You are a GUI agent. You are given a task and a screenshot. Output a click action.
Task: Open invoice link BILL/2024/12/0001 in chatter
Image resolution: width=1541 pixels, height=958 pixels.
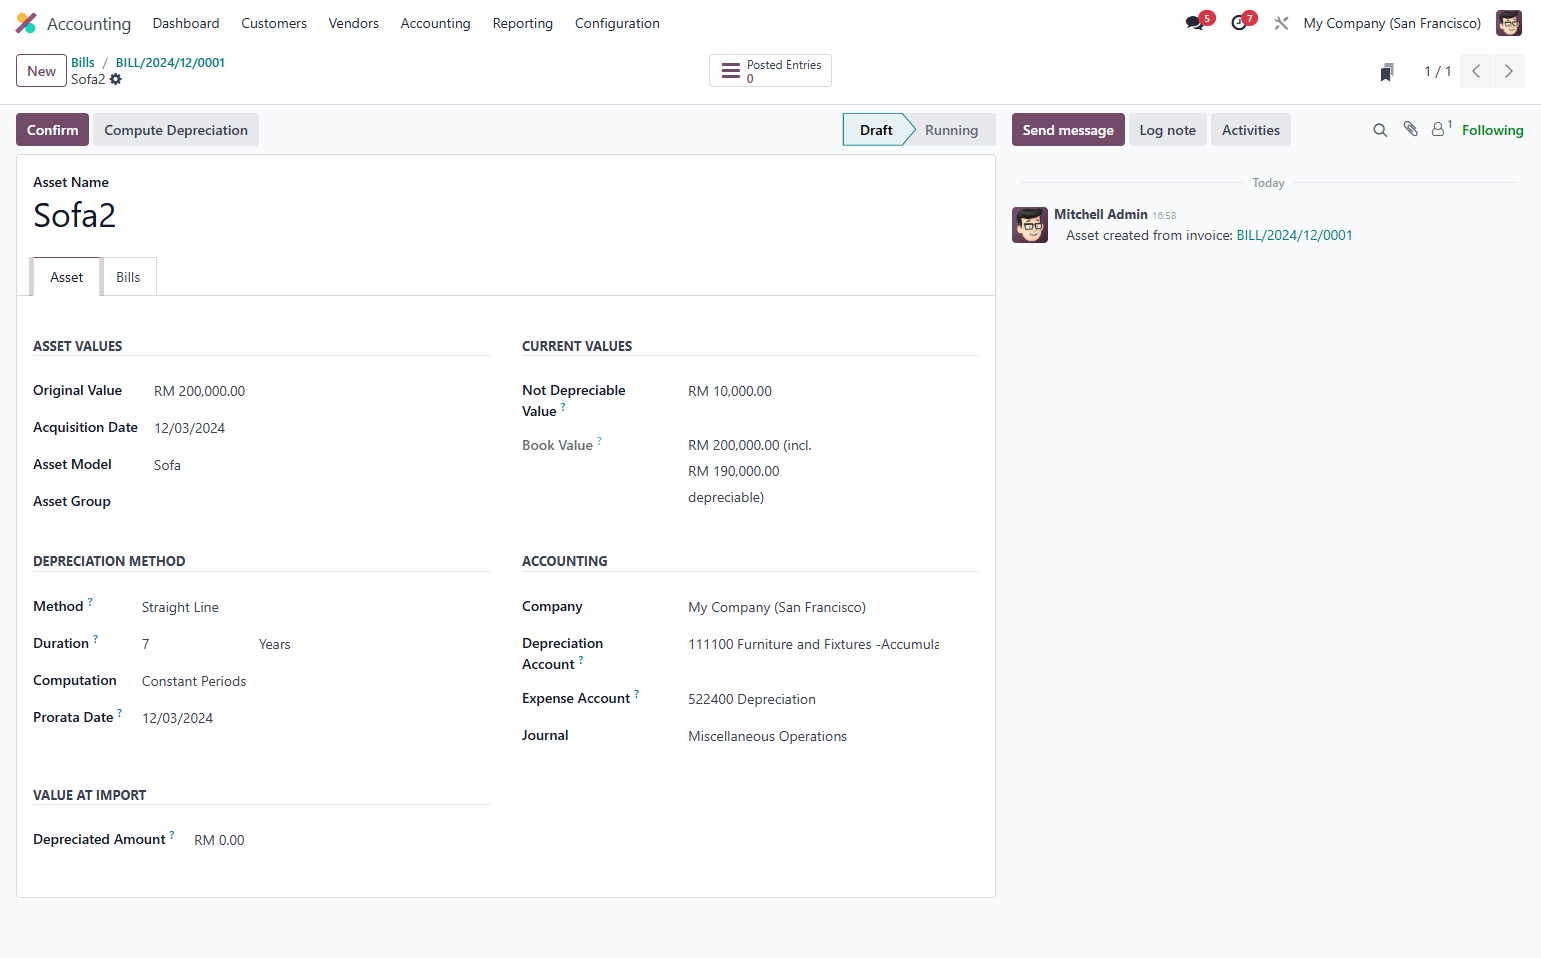(x=1294, y=235)
